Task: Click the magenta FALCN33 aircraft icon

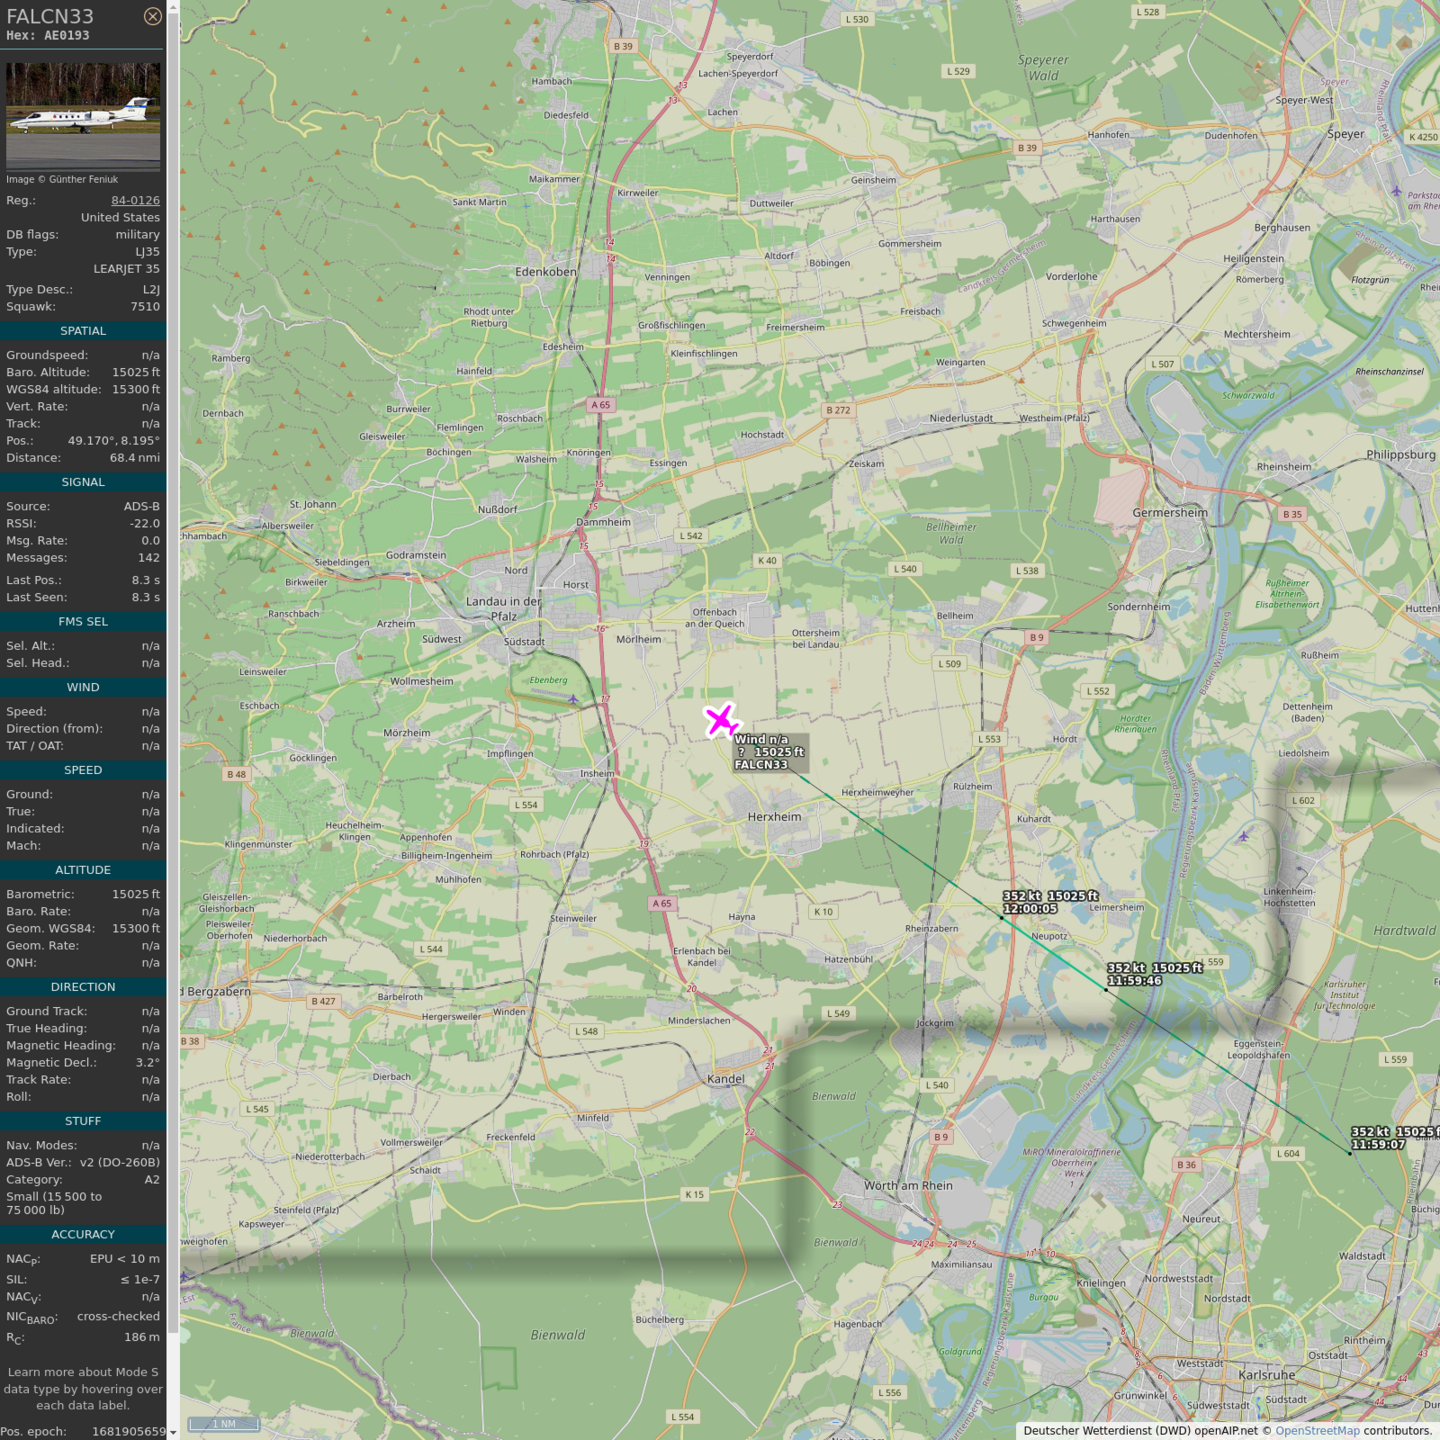Action: point(721,720)
